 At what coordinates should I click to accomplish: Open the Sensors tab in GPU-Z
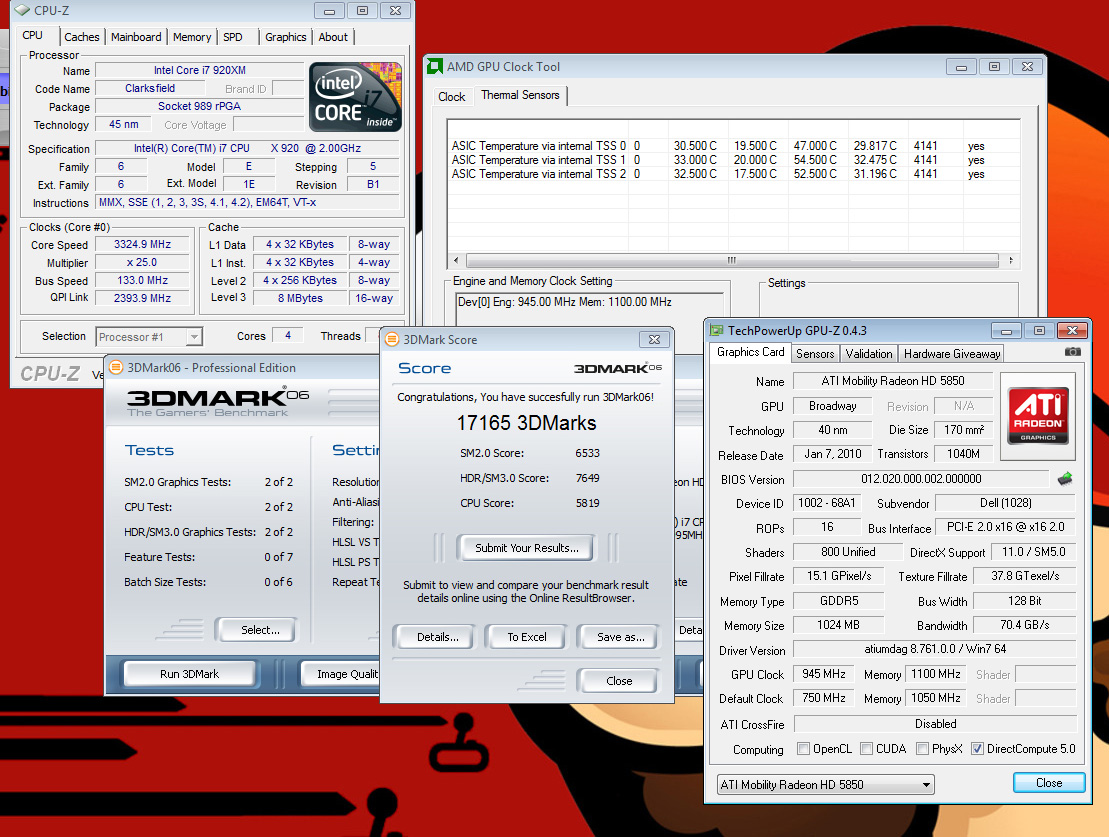coord(815,354)
